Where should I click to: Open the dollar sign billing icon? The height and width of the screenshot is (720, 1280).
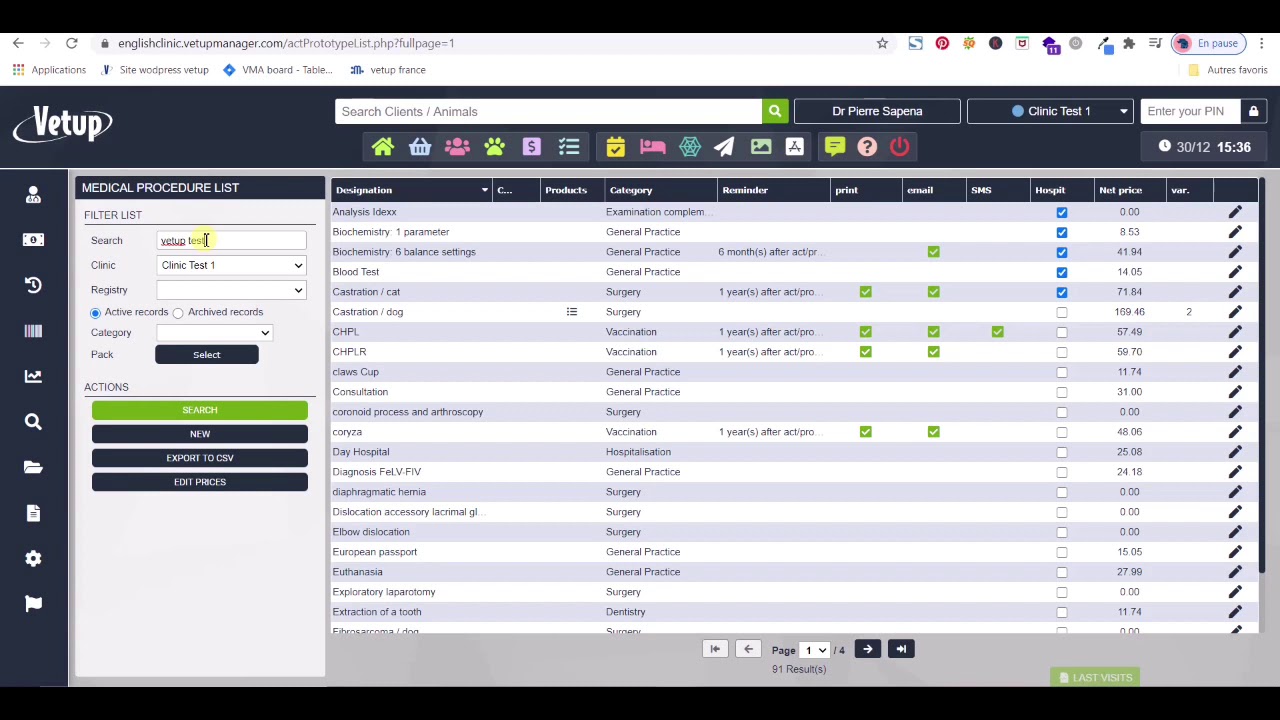[x=531, y=147]
